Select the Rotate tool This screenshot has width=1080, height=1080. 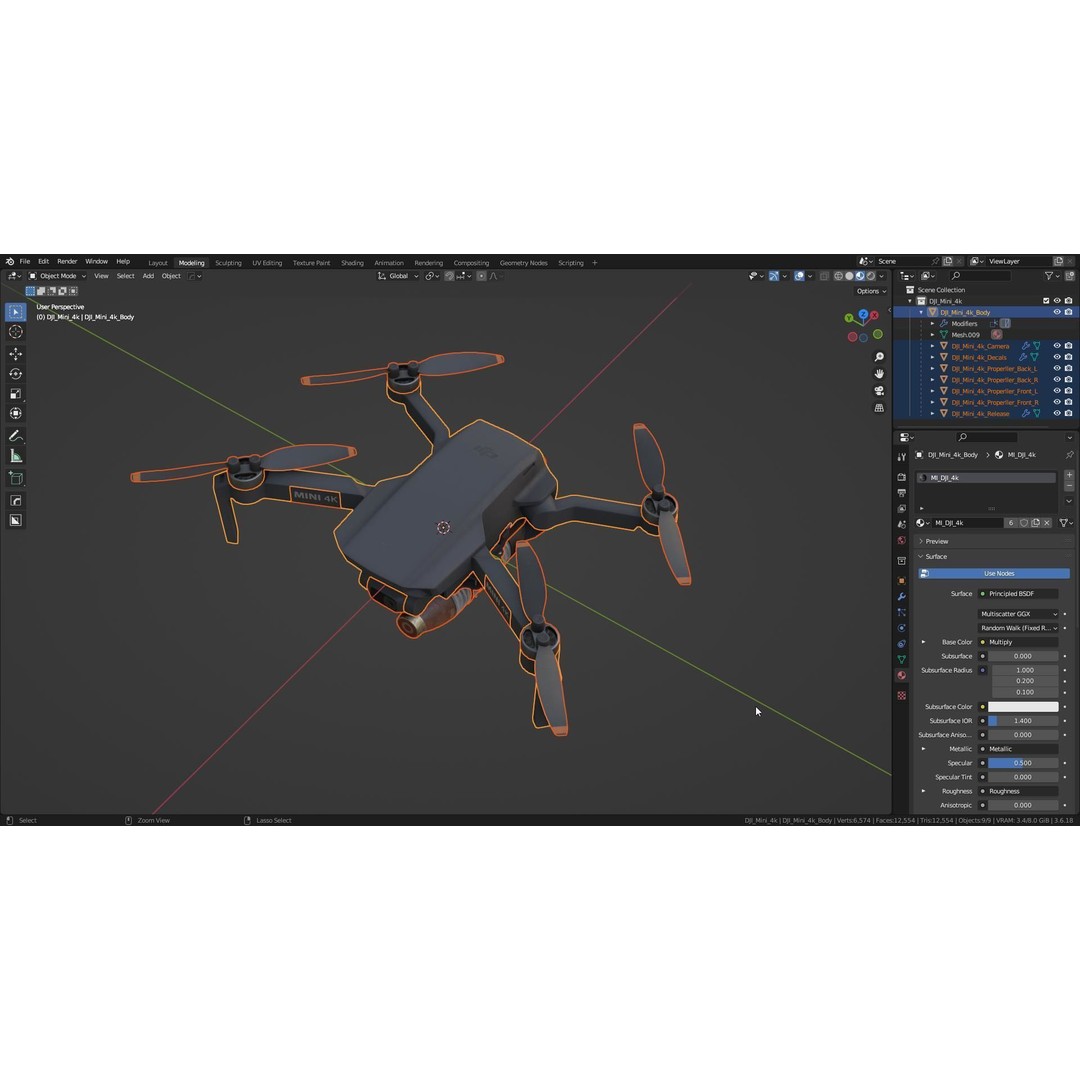pos(16,374)
